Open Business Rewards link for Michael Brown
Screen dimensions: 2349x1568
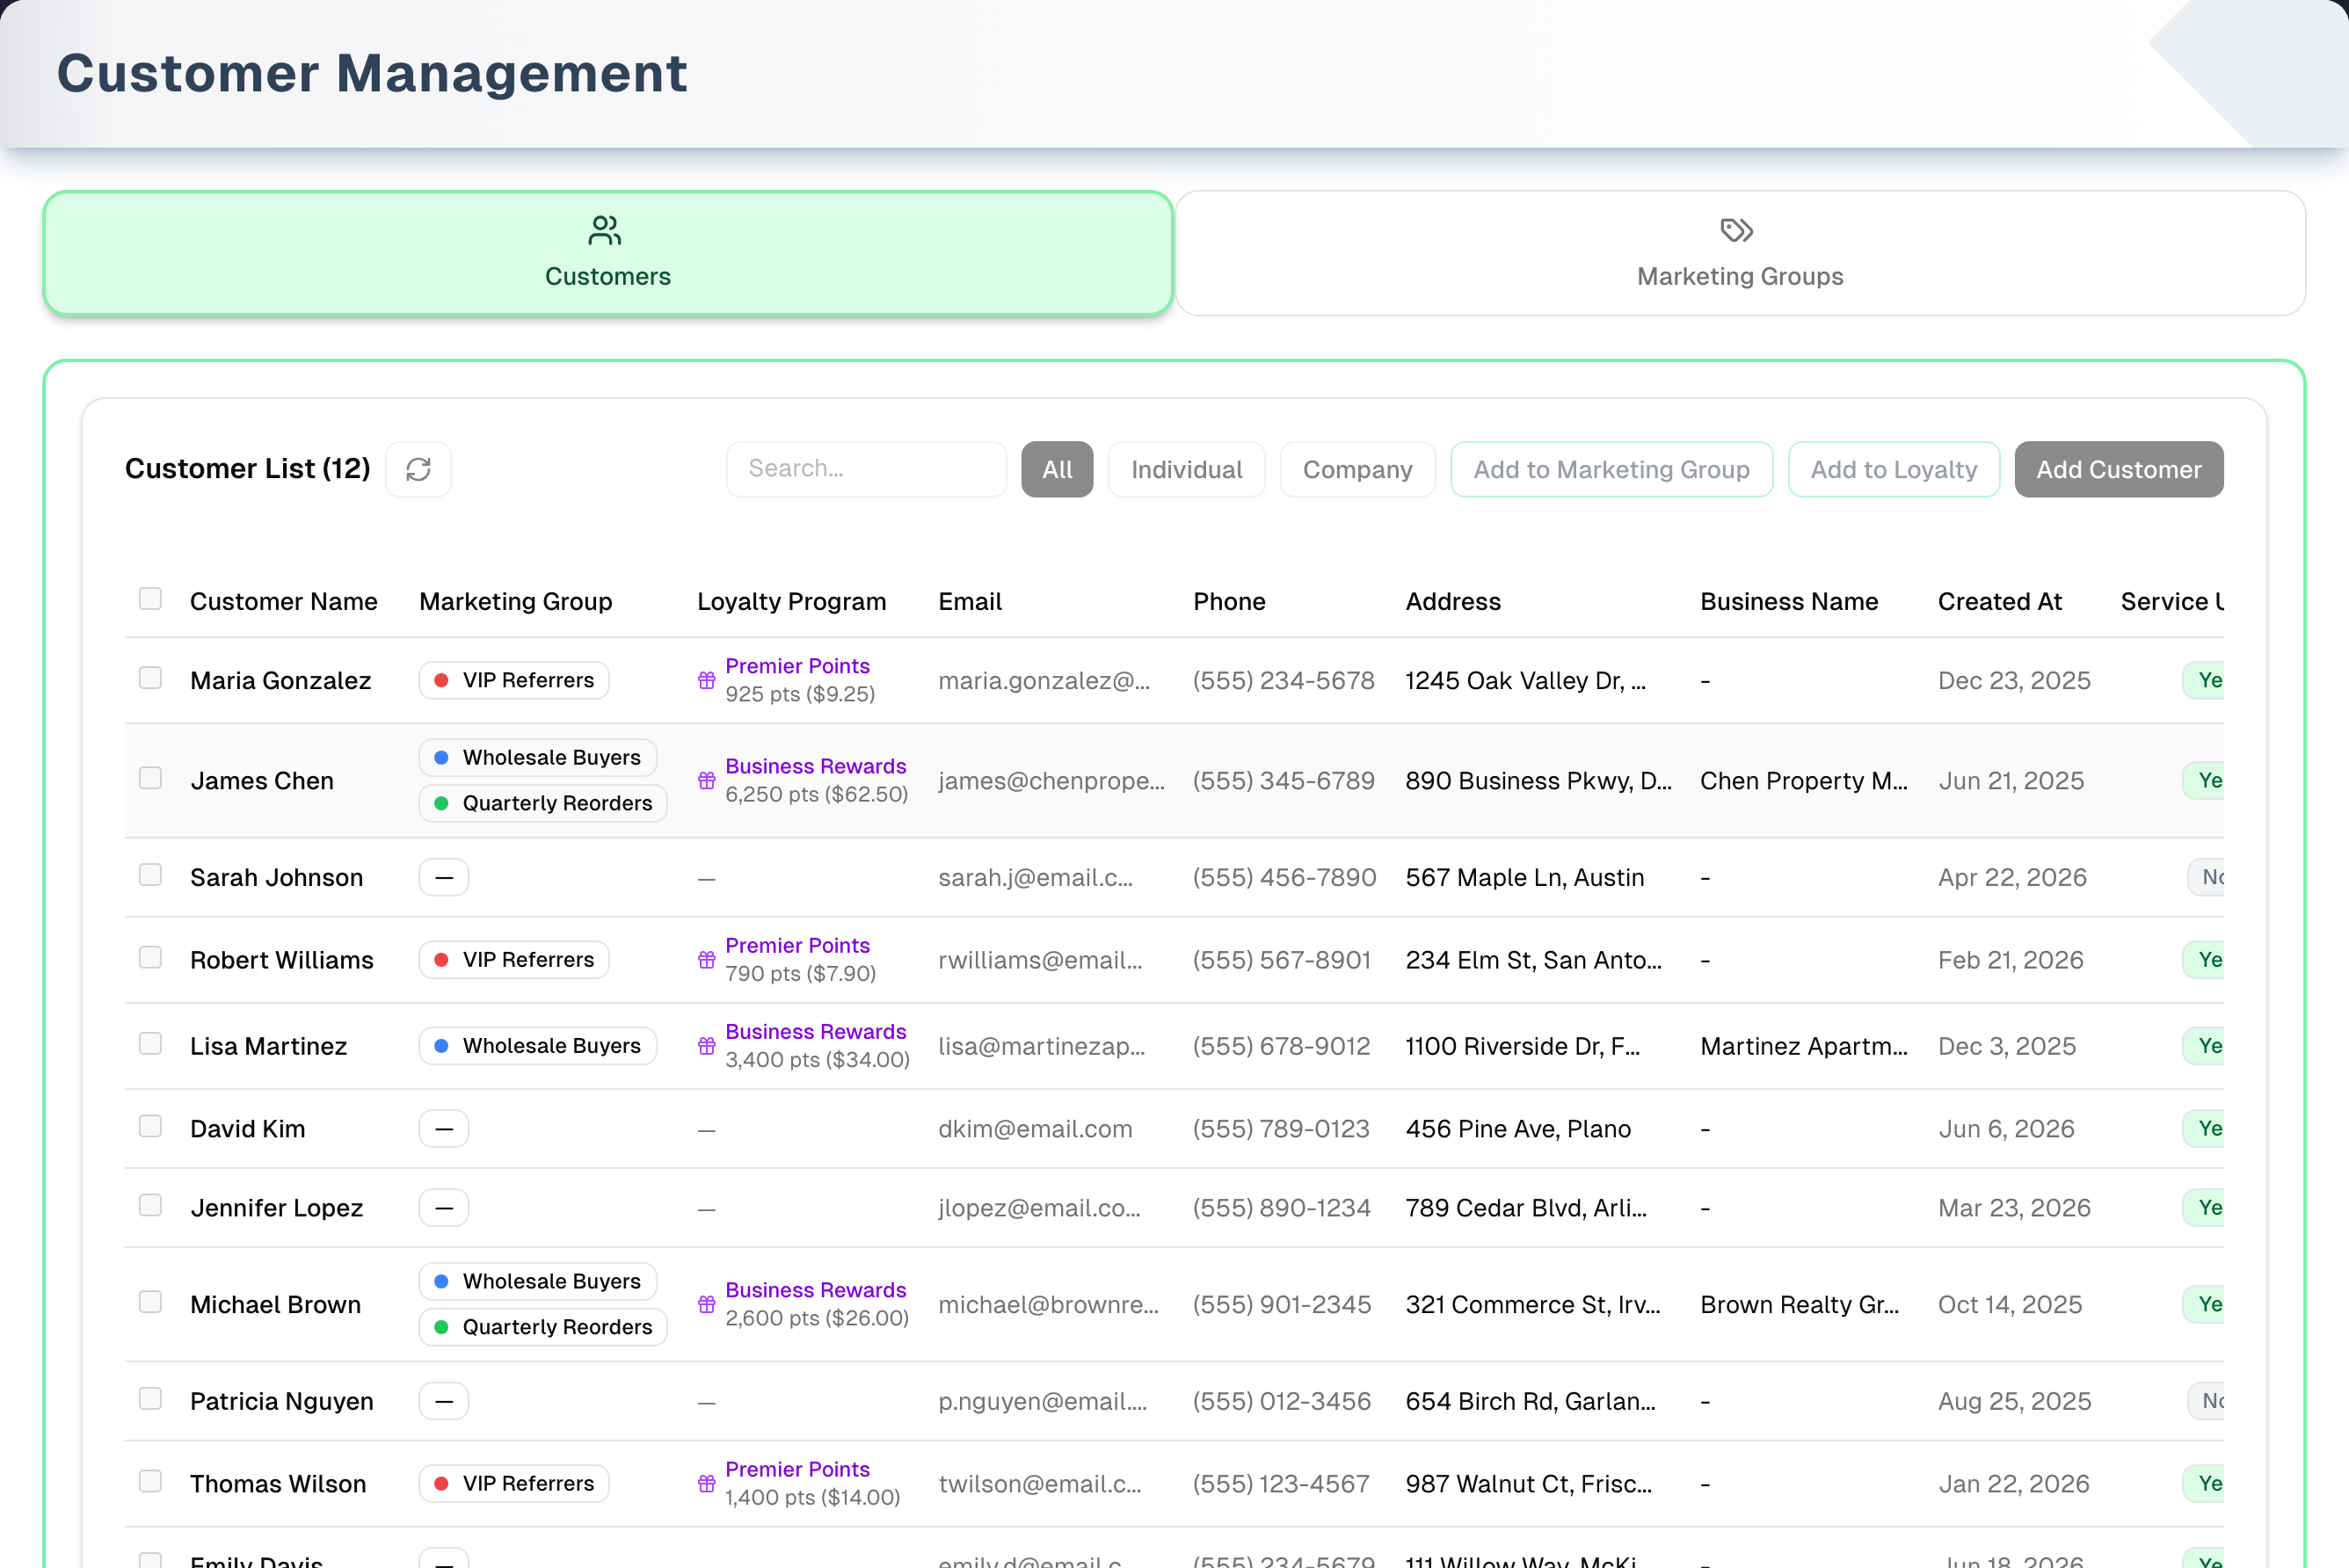[815, 1290]
